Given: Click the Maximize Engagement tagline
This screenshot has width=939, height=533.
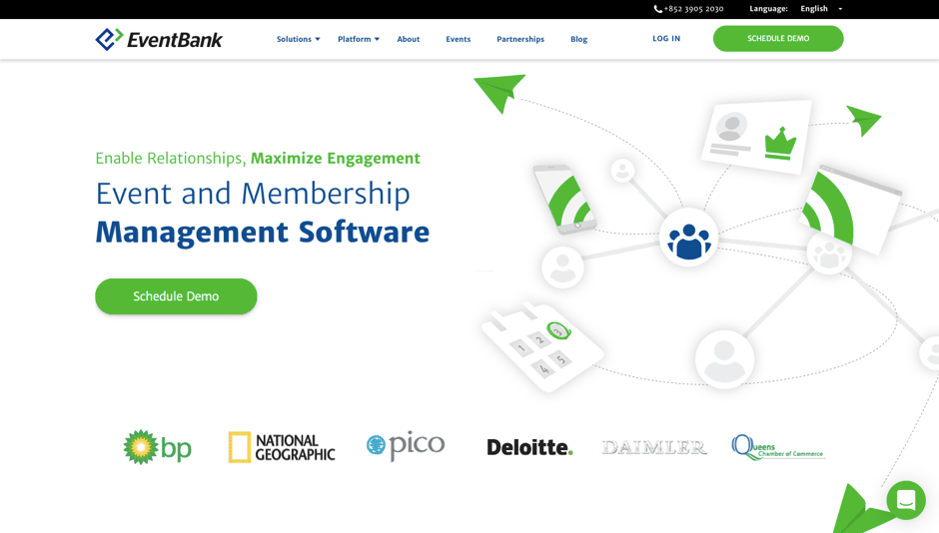Looking at the screenshot, I should (x=335, y=158).
